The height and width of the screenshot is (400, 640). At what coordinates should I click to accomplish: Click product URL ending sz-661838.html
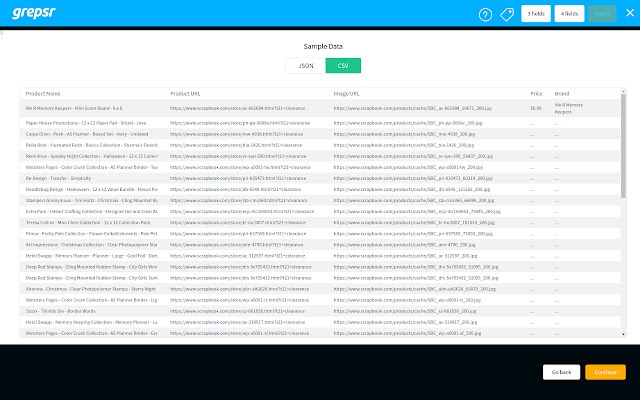click(x=237, y=311)
